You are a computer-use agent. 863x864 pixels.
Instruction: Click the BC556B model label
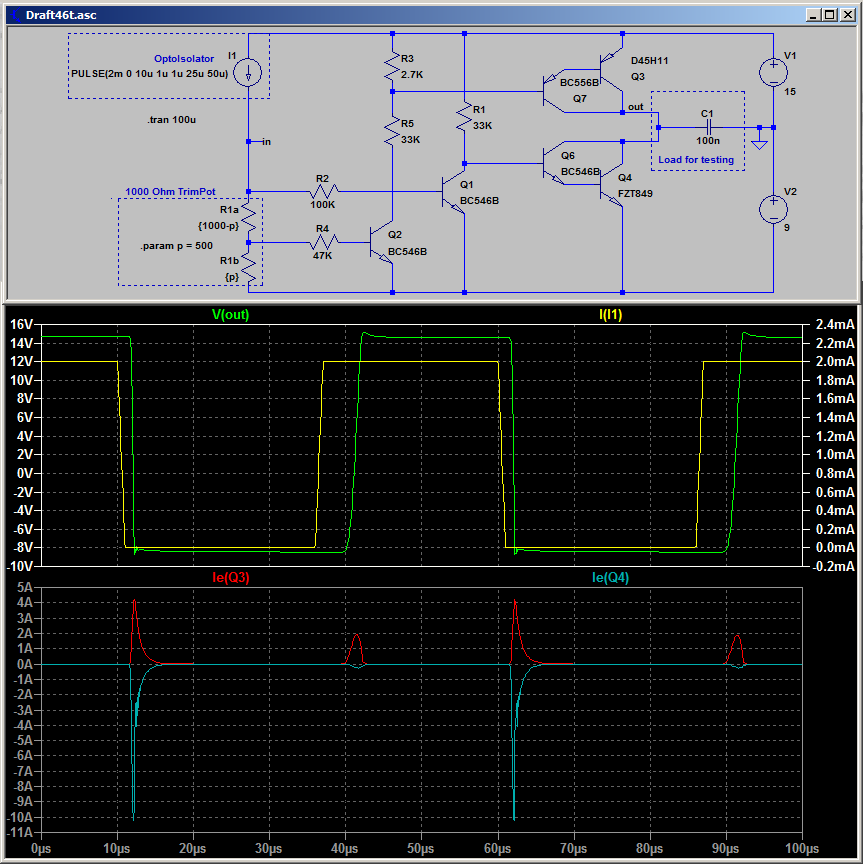(x=579, y=83)
